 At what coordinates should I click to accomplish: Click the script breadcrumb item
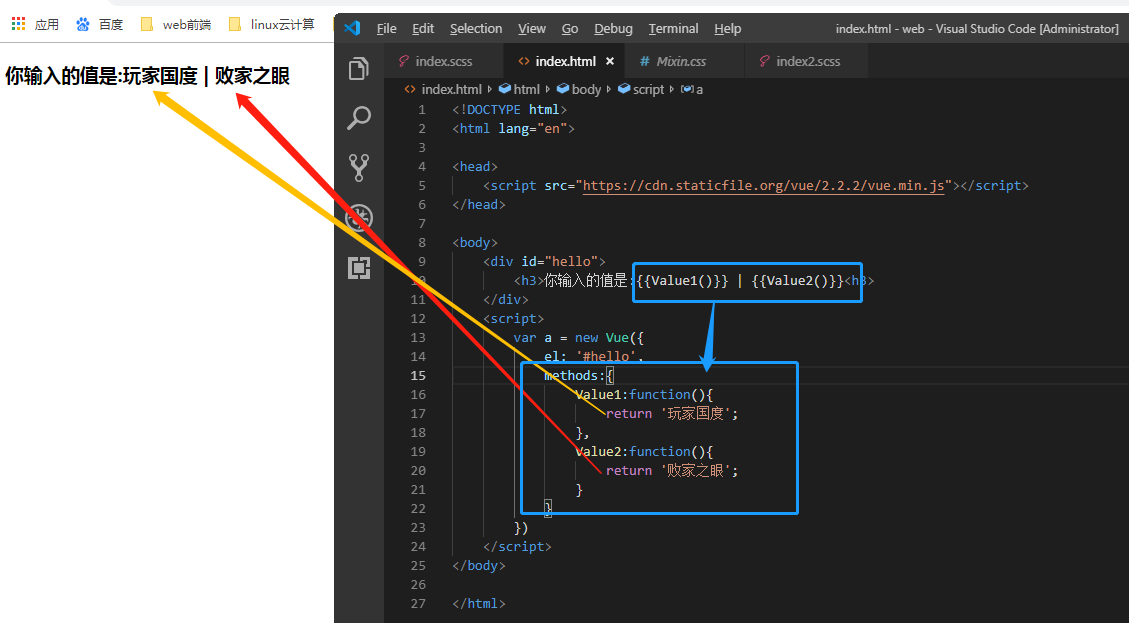[641, 89]
